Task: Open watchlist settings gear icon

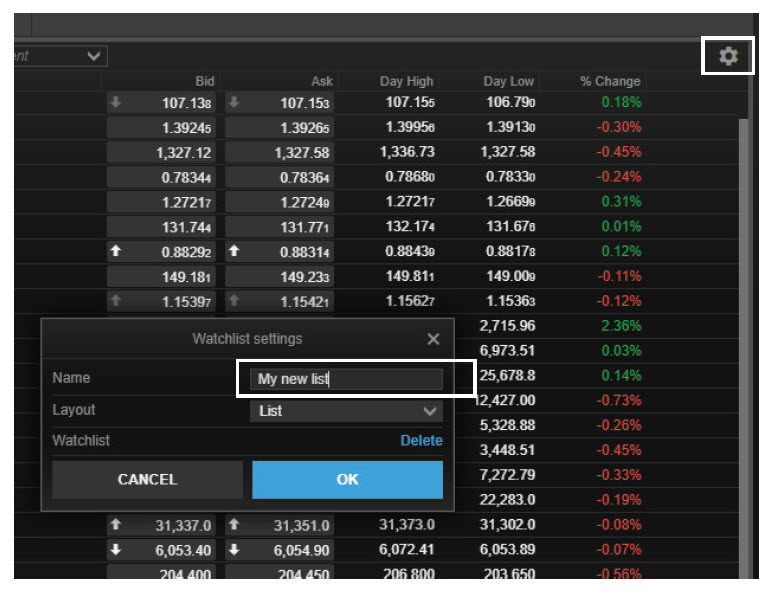Action: click(x=728, y=57)
